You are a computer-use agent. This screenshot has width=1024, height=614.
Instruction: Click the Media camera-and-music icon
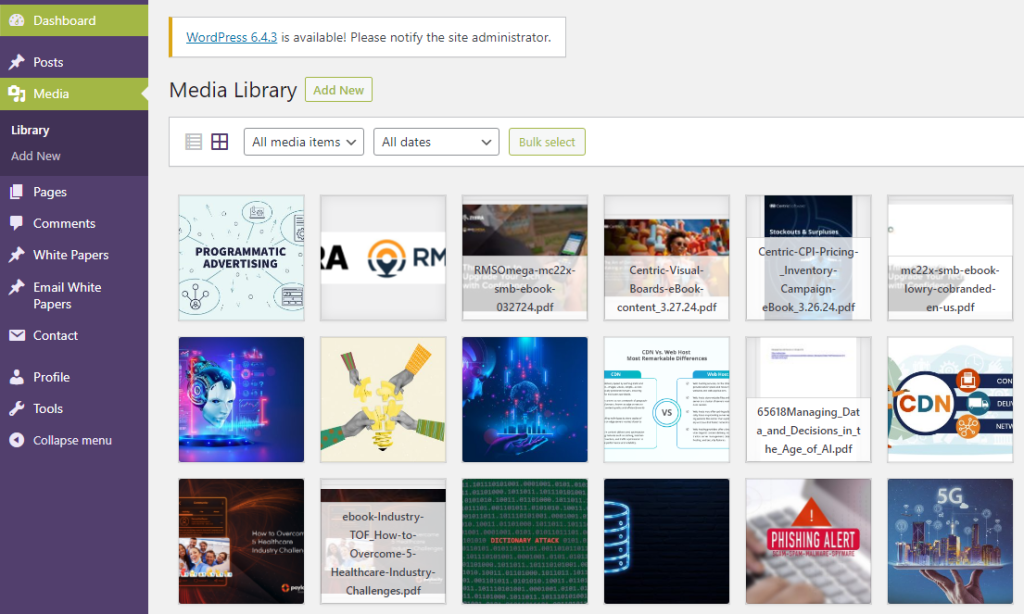tap(17, 93)
